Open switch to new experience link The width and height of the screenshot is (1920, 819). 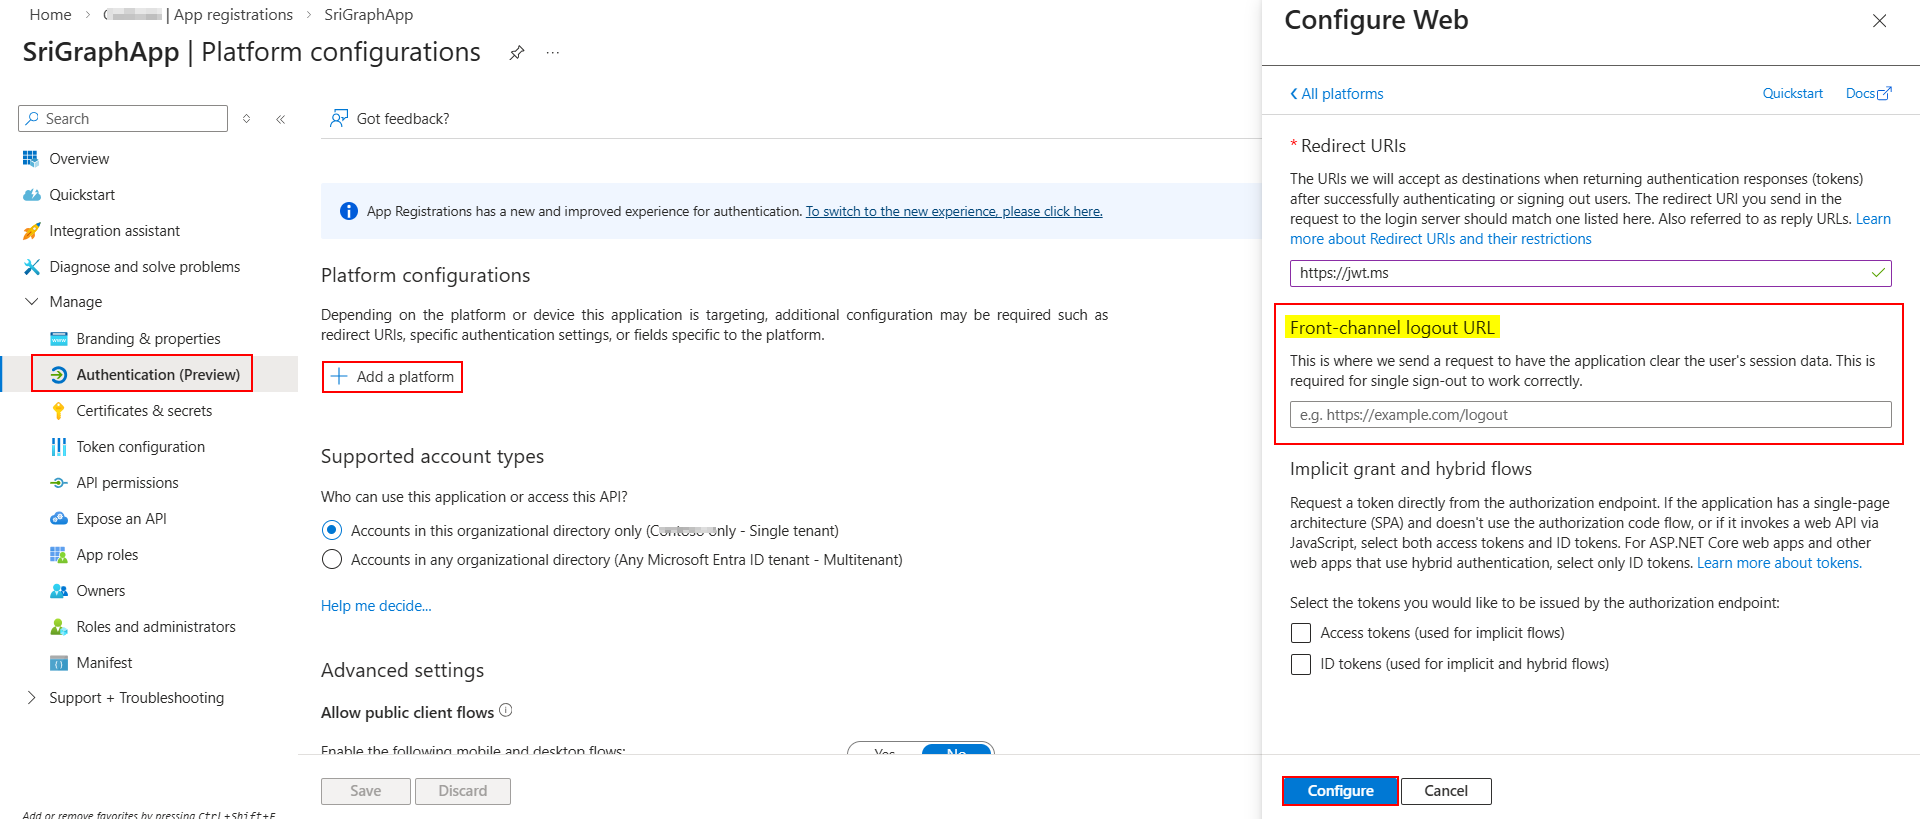pos(954,211)
